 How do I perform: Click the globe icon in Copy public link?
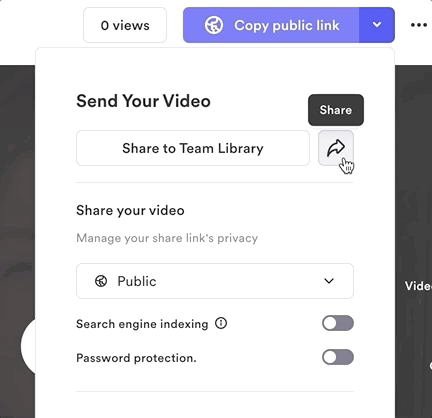click(214, 25)
